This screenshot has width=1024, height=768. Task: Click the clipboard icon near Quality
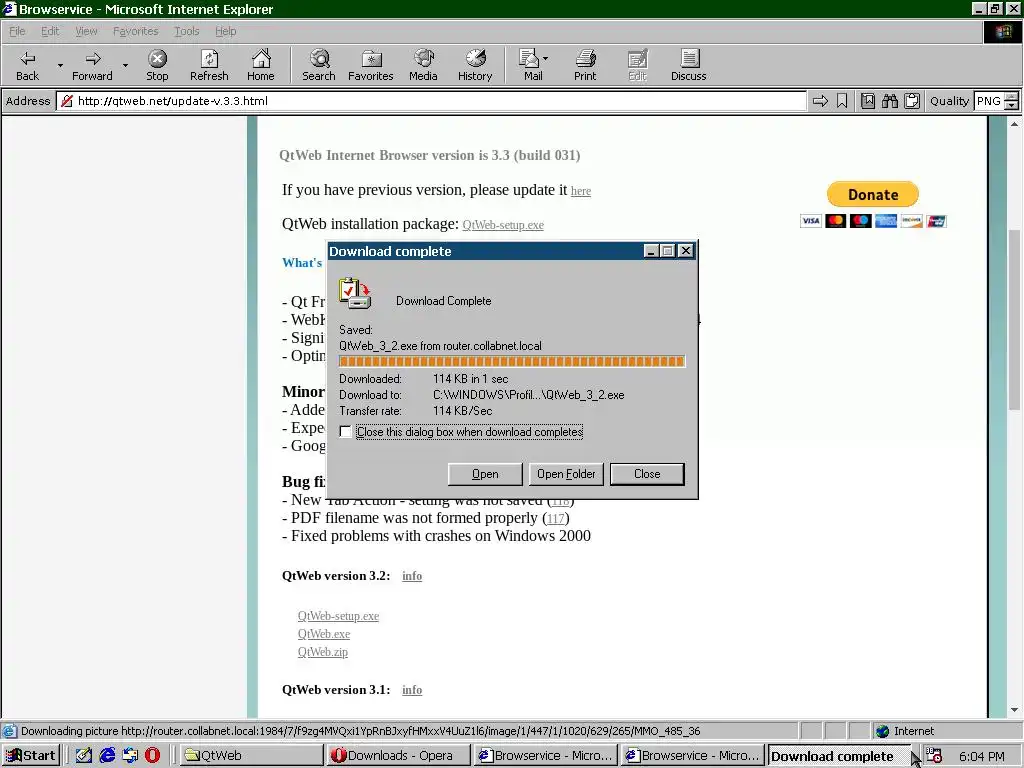[912, 101]
